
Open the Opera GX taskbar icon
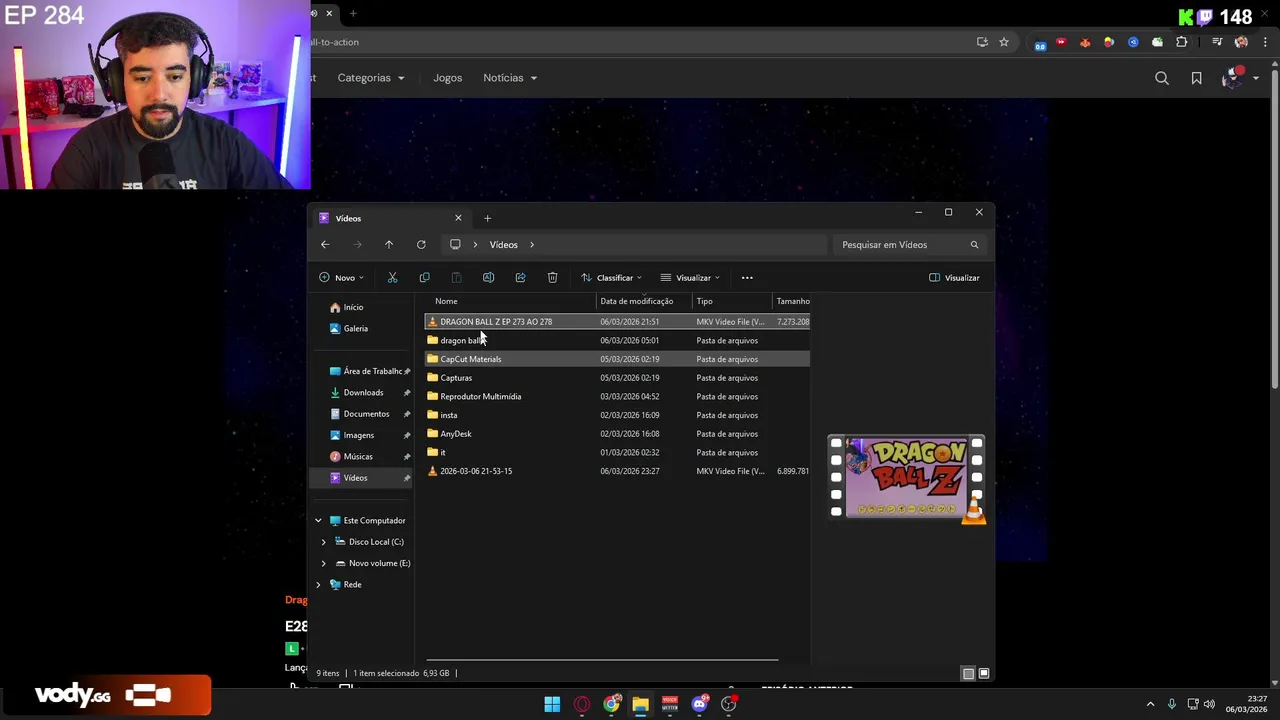[x=582, y=704]
